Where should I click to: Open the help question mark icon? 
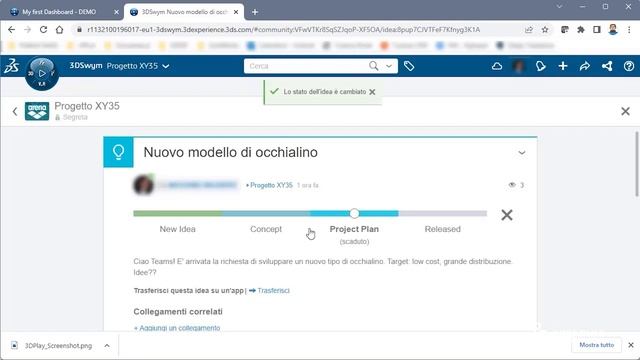pyautogui.click(x=629, y=66)
